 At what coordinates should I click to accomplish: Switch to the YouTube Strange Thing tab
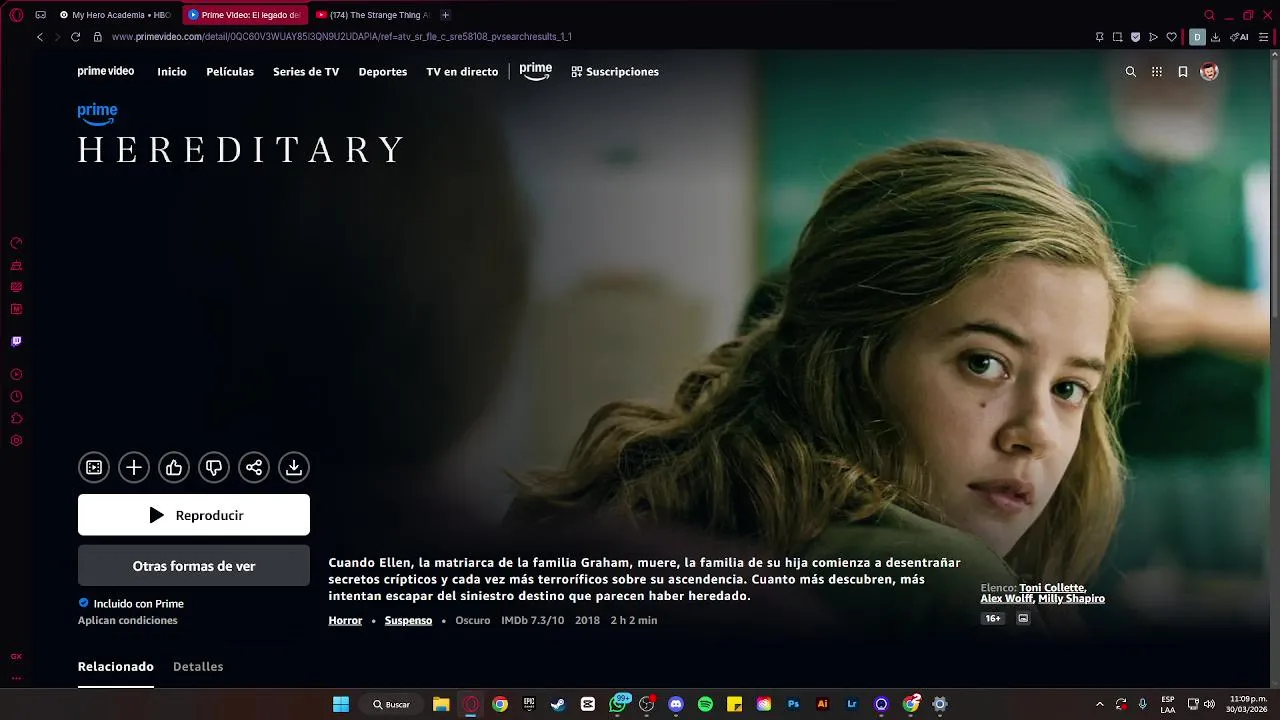click(x=372, y=15)
